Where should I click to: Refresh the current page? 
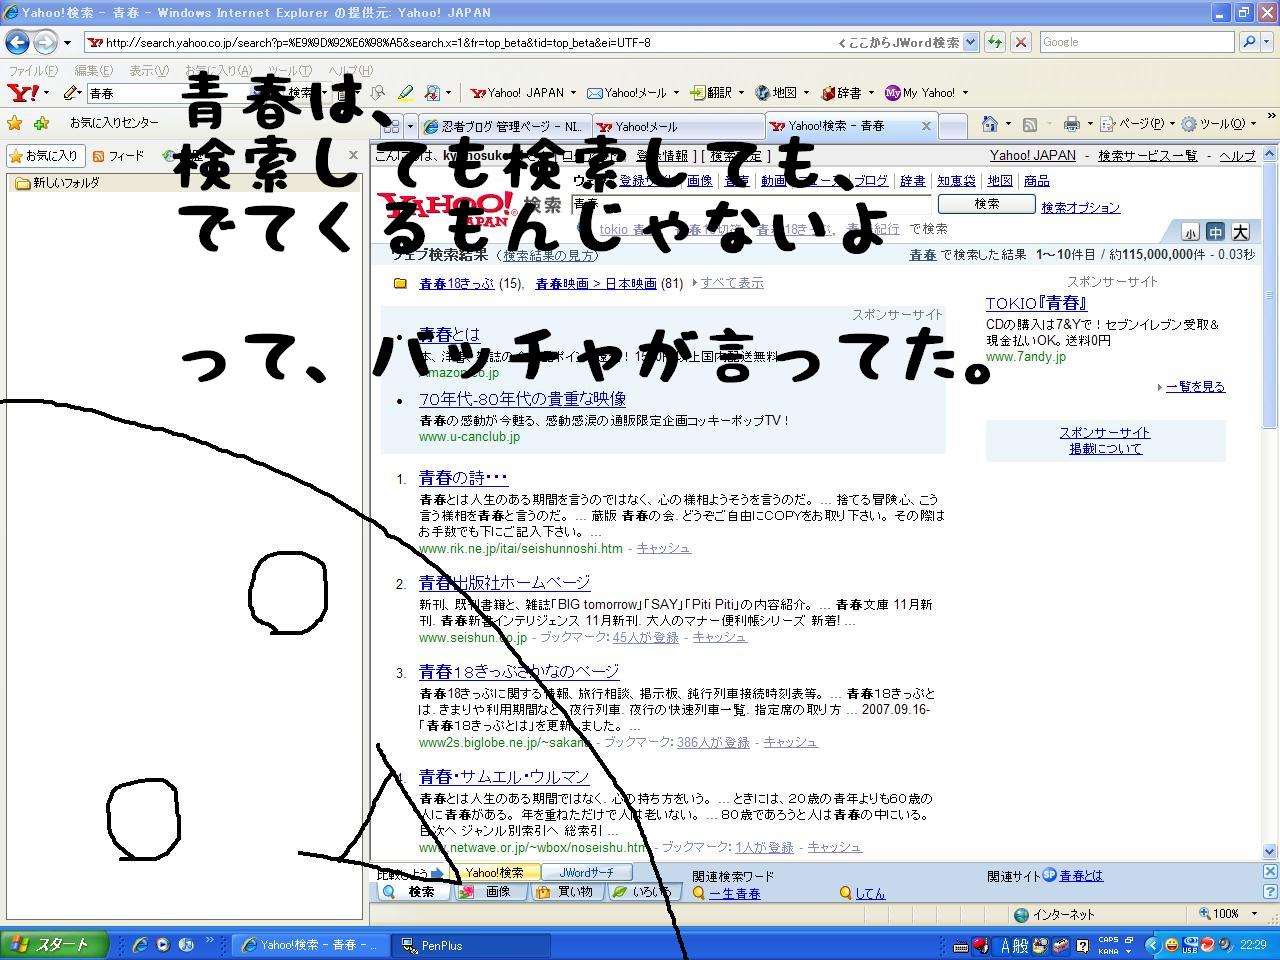pyautogui.click(x=995, y=42)
